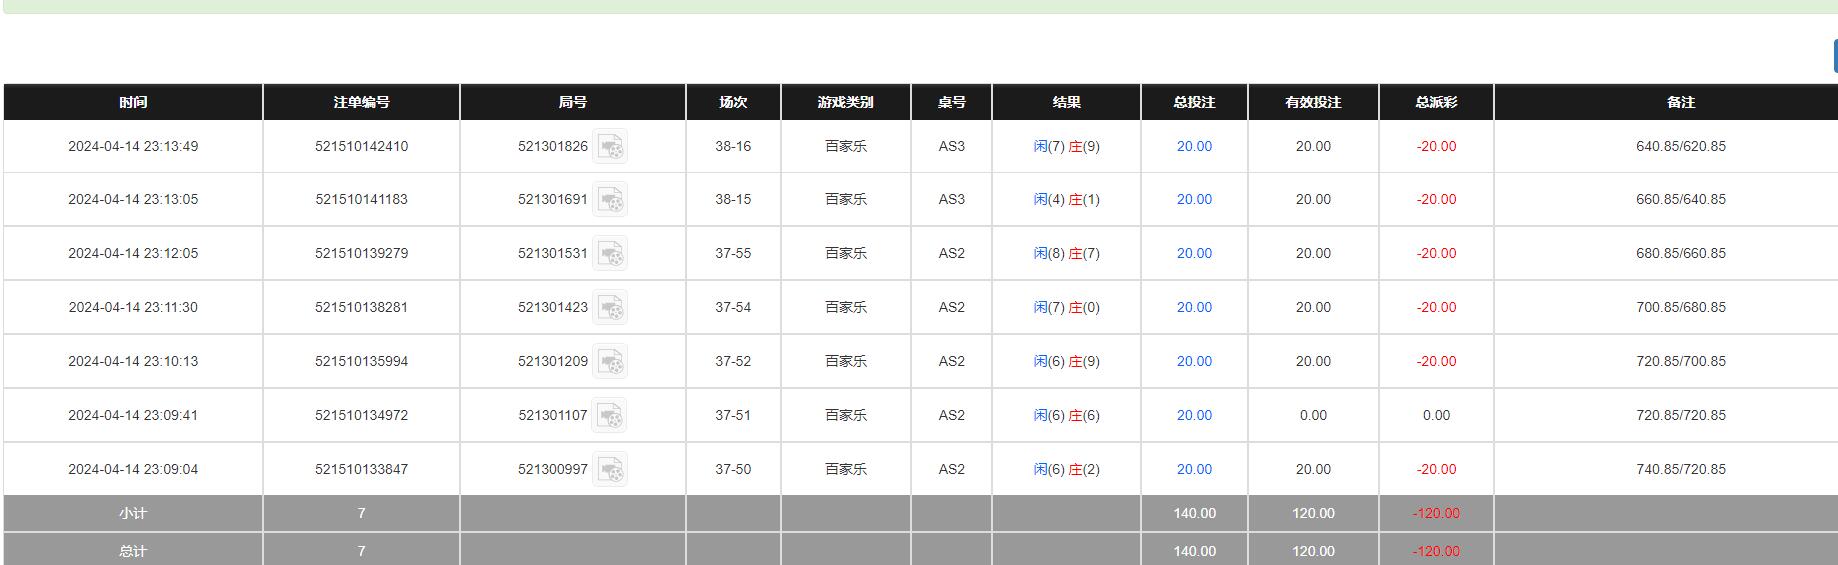The image size is (1838, 565).
Task: Open video replay for round 521300997
Action: pos(610,470)
